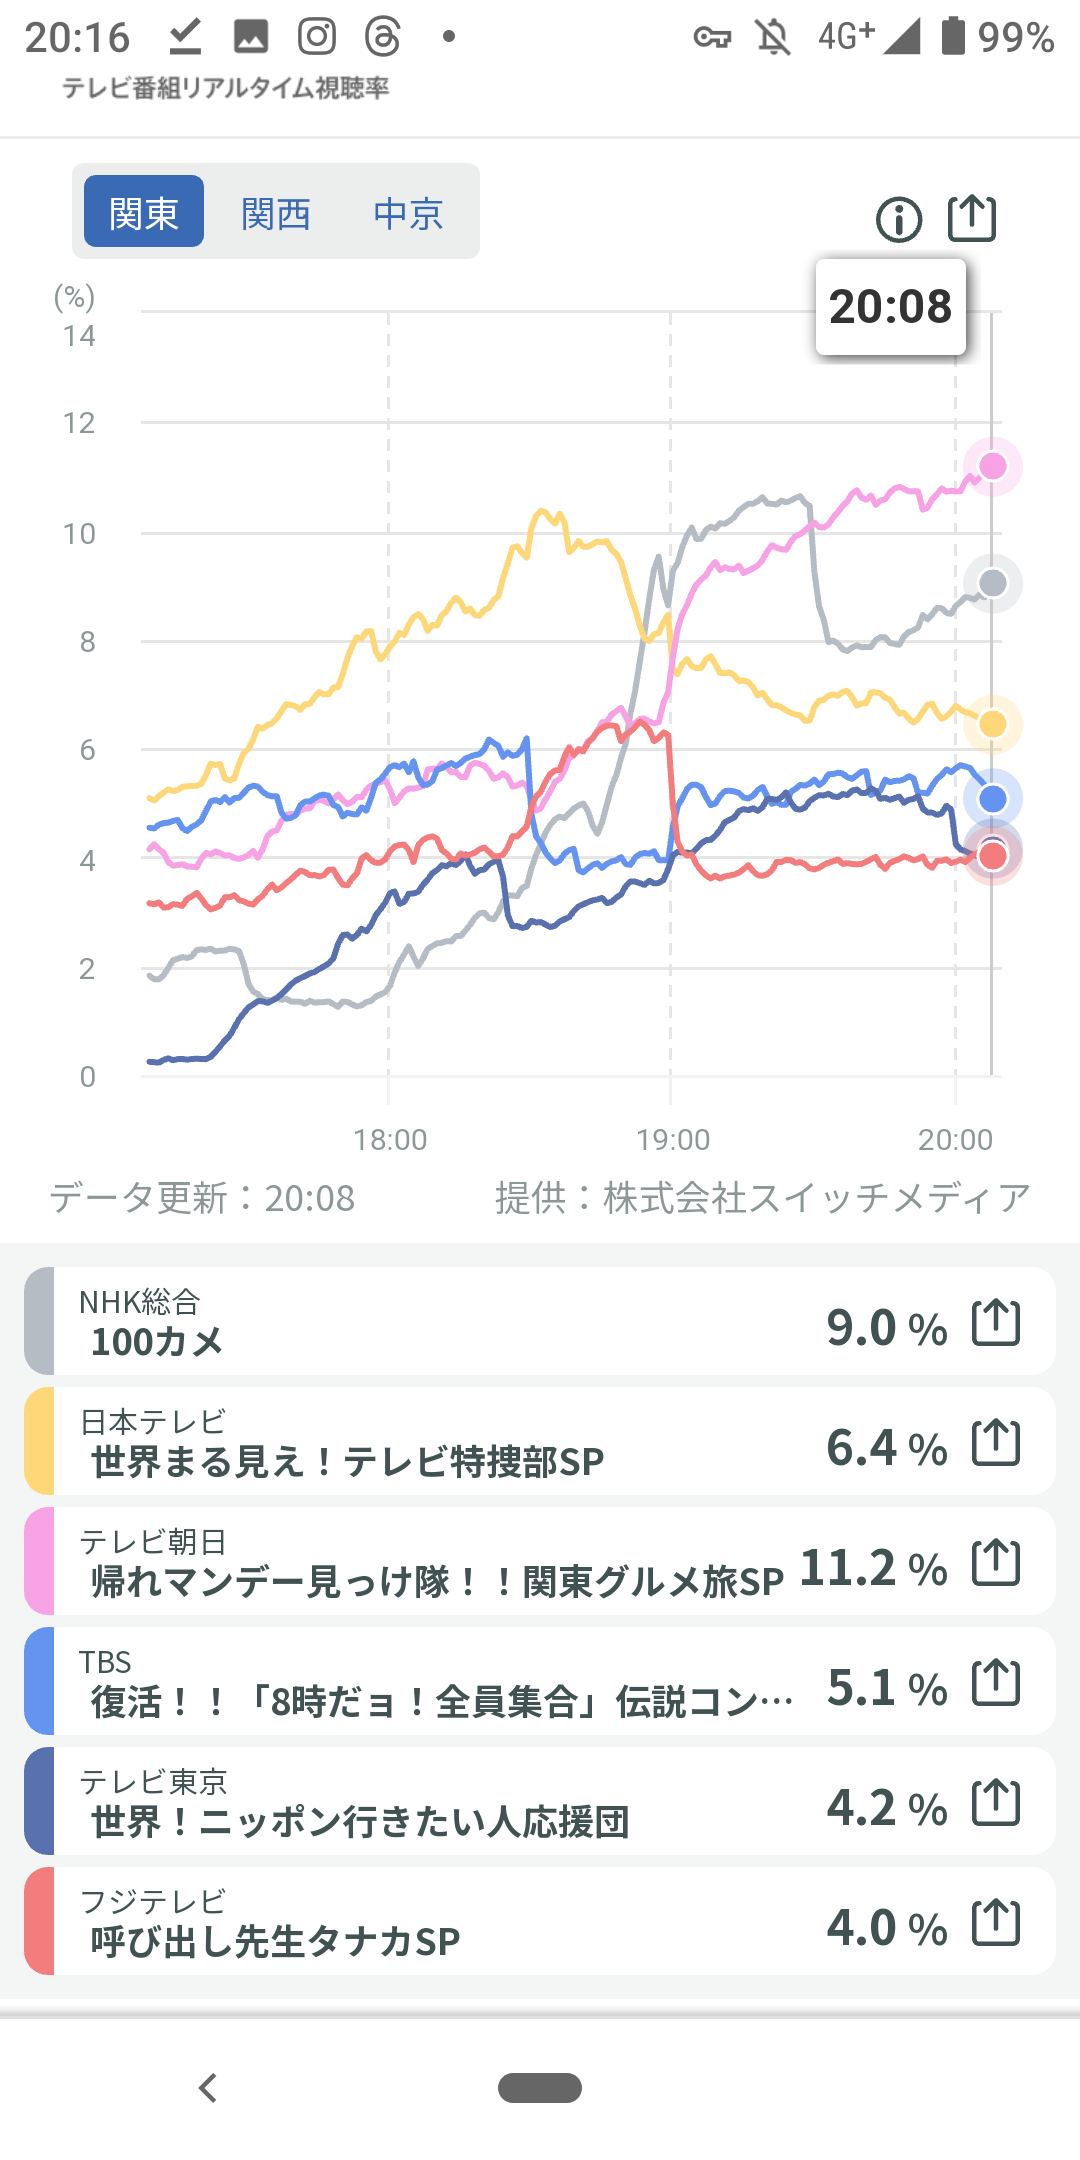Open the info icon above the chart
1080x2160 pixels.
[x=898, y=219]
